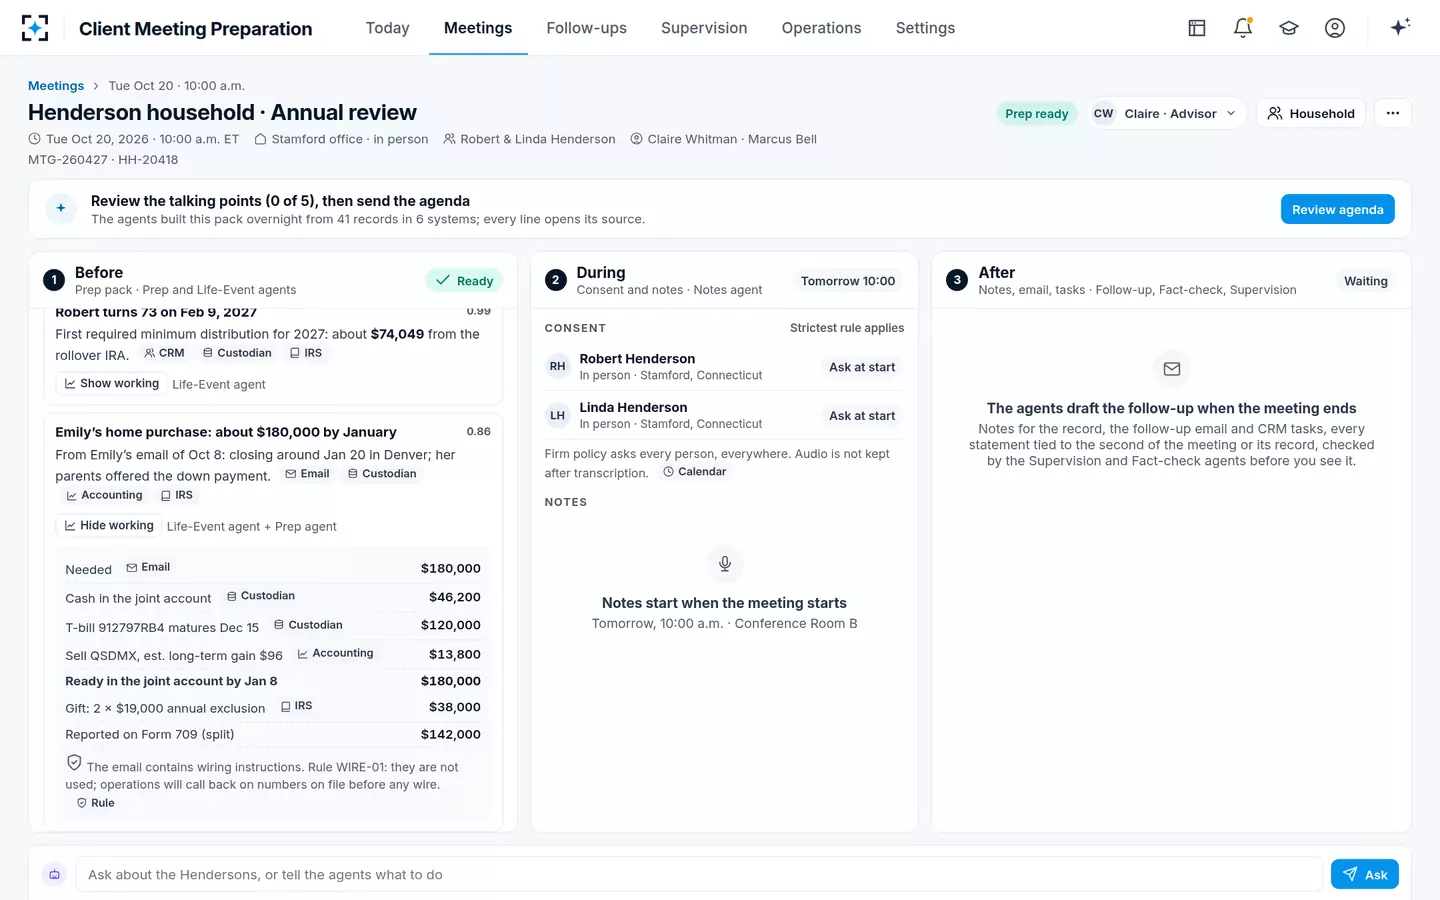Go back via Meetings breadcrumb link
Viewport: 1440px width, 900px height.
pos(56,86)
